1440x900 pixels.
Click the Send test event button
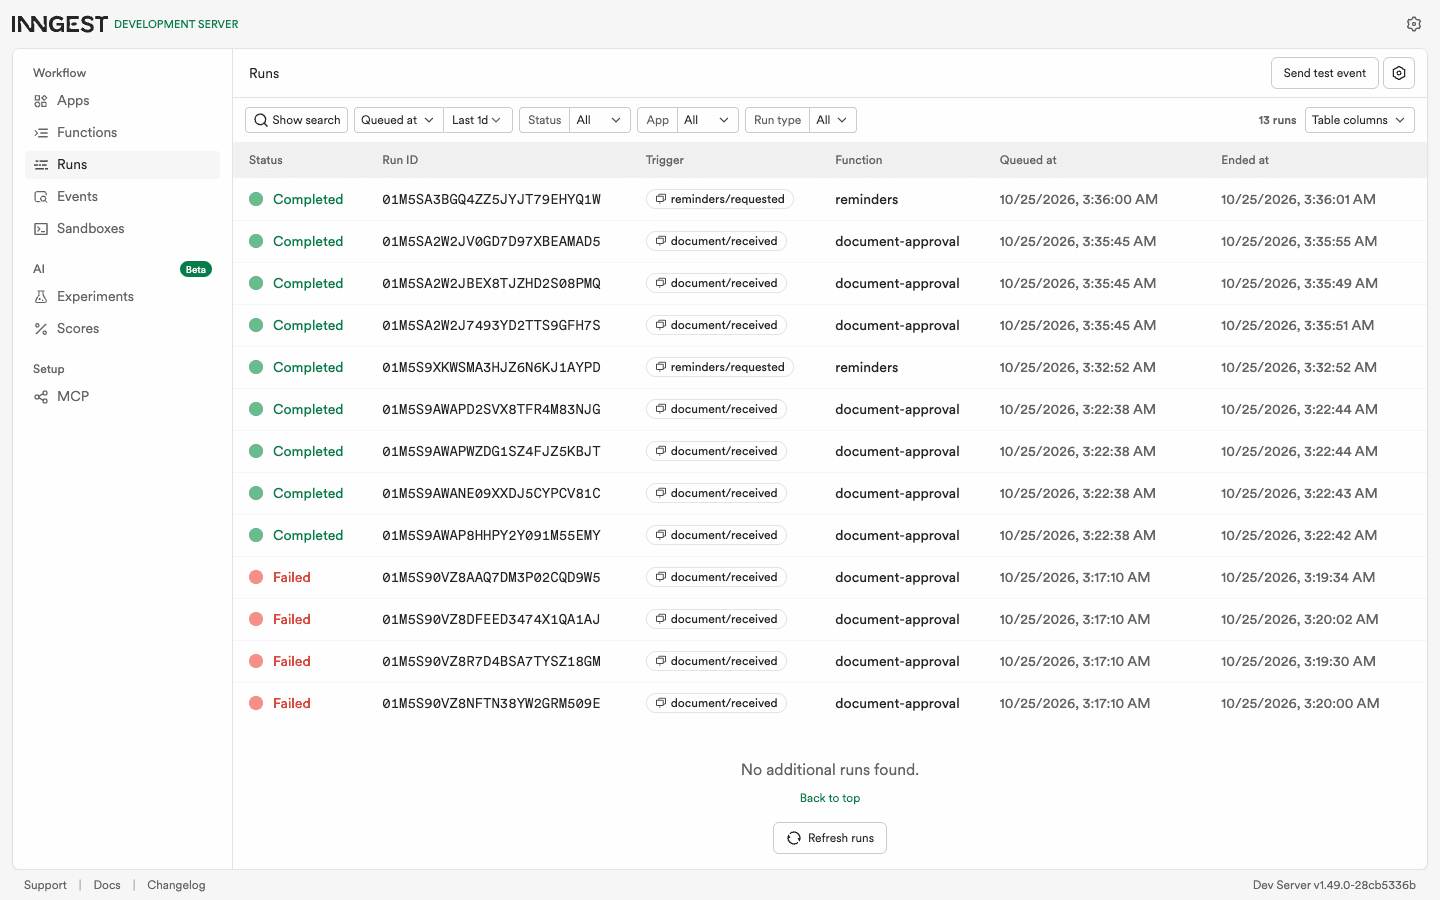tap(1325, 73)
